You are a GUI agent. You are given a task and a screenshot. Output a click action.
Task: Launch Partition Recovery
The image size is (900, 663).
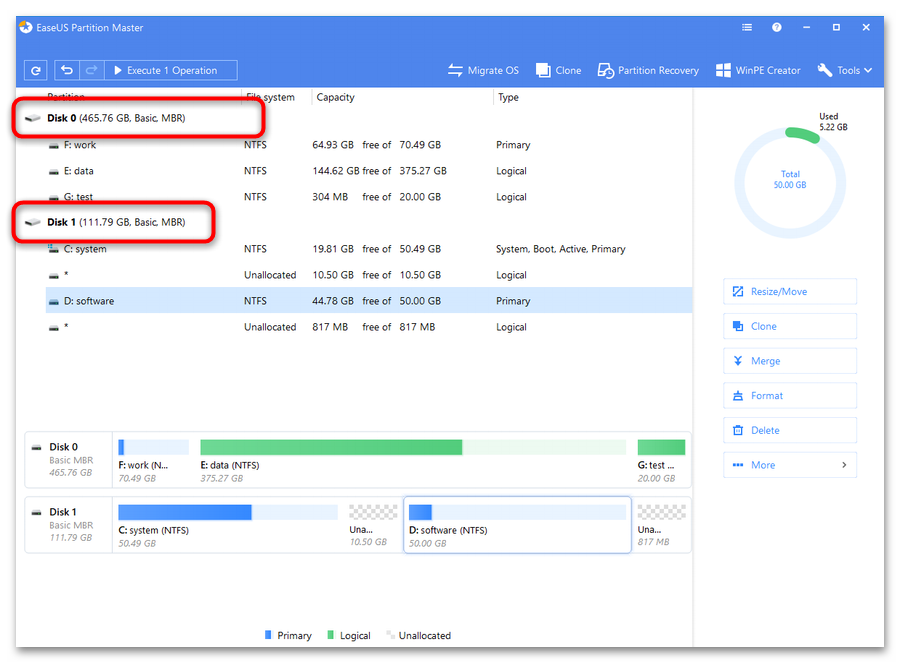(x=648, y=71)
